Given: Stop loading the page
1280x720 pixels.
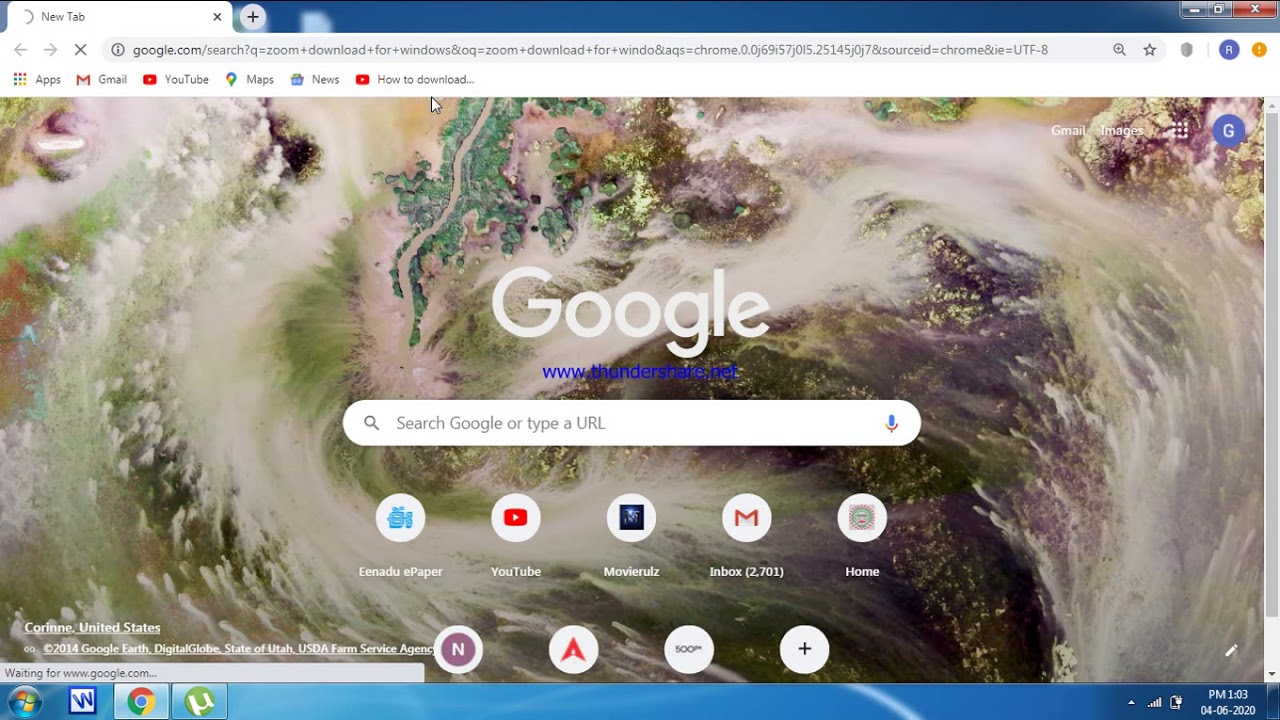Looking at the screenshot, I should (81, 50).
